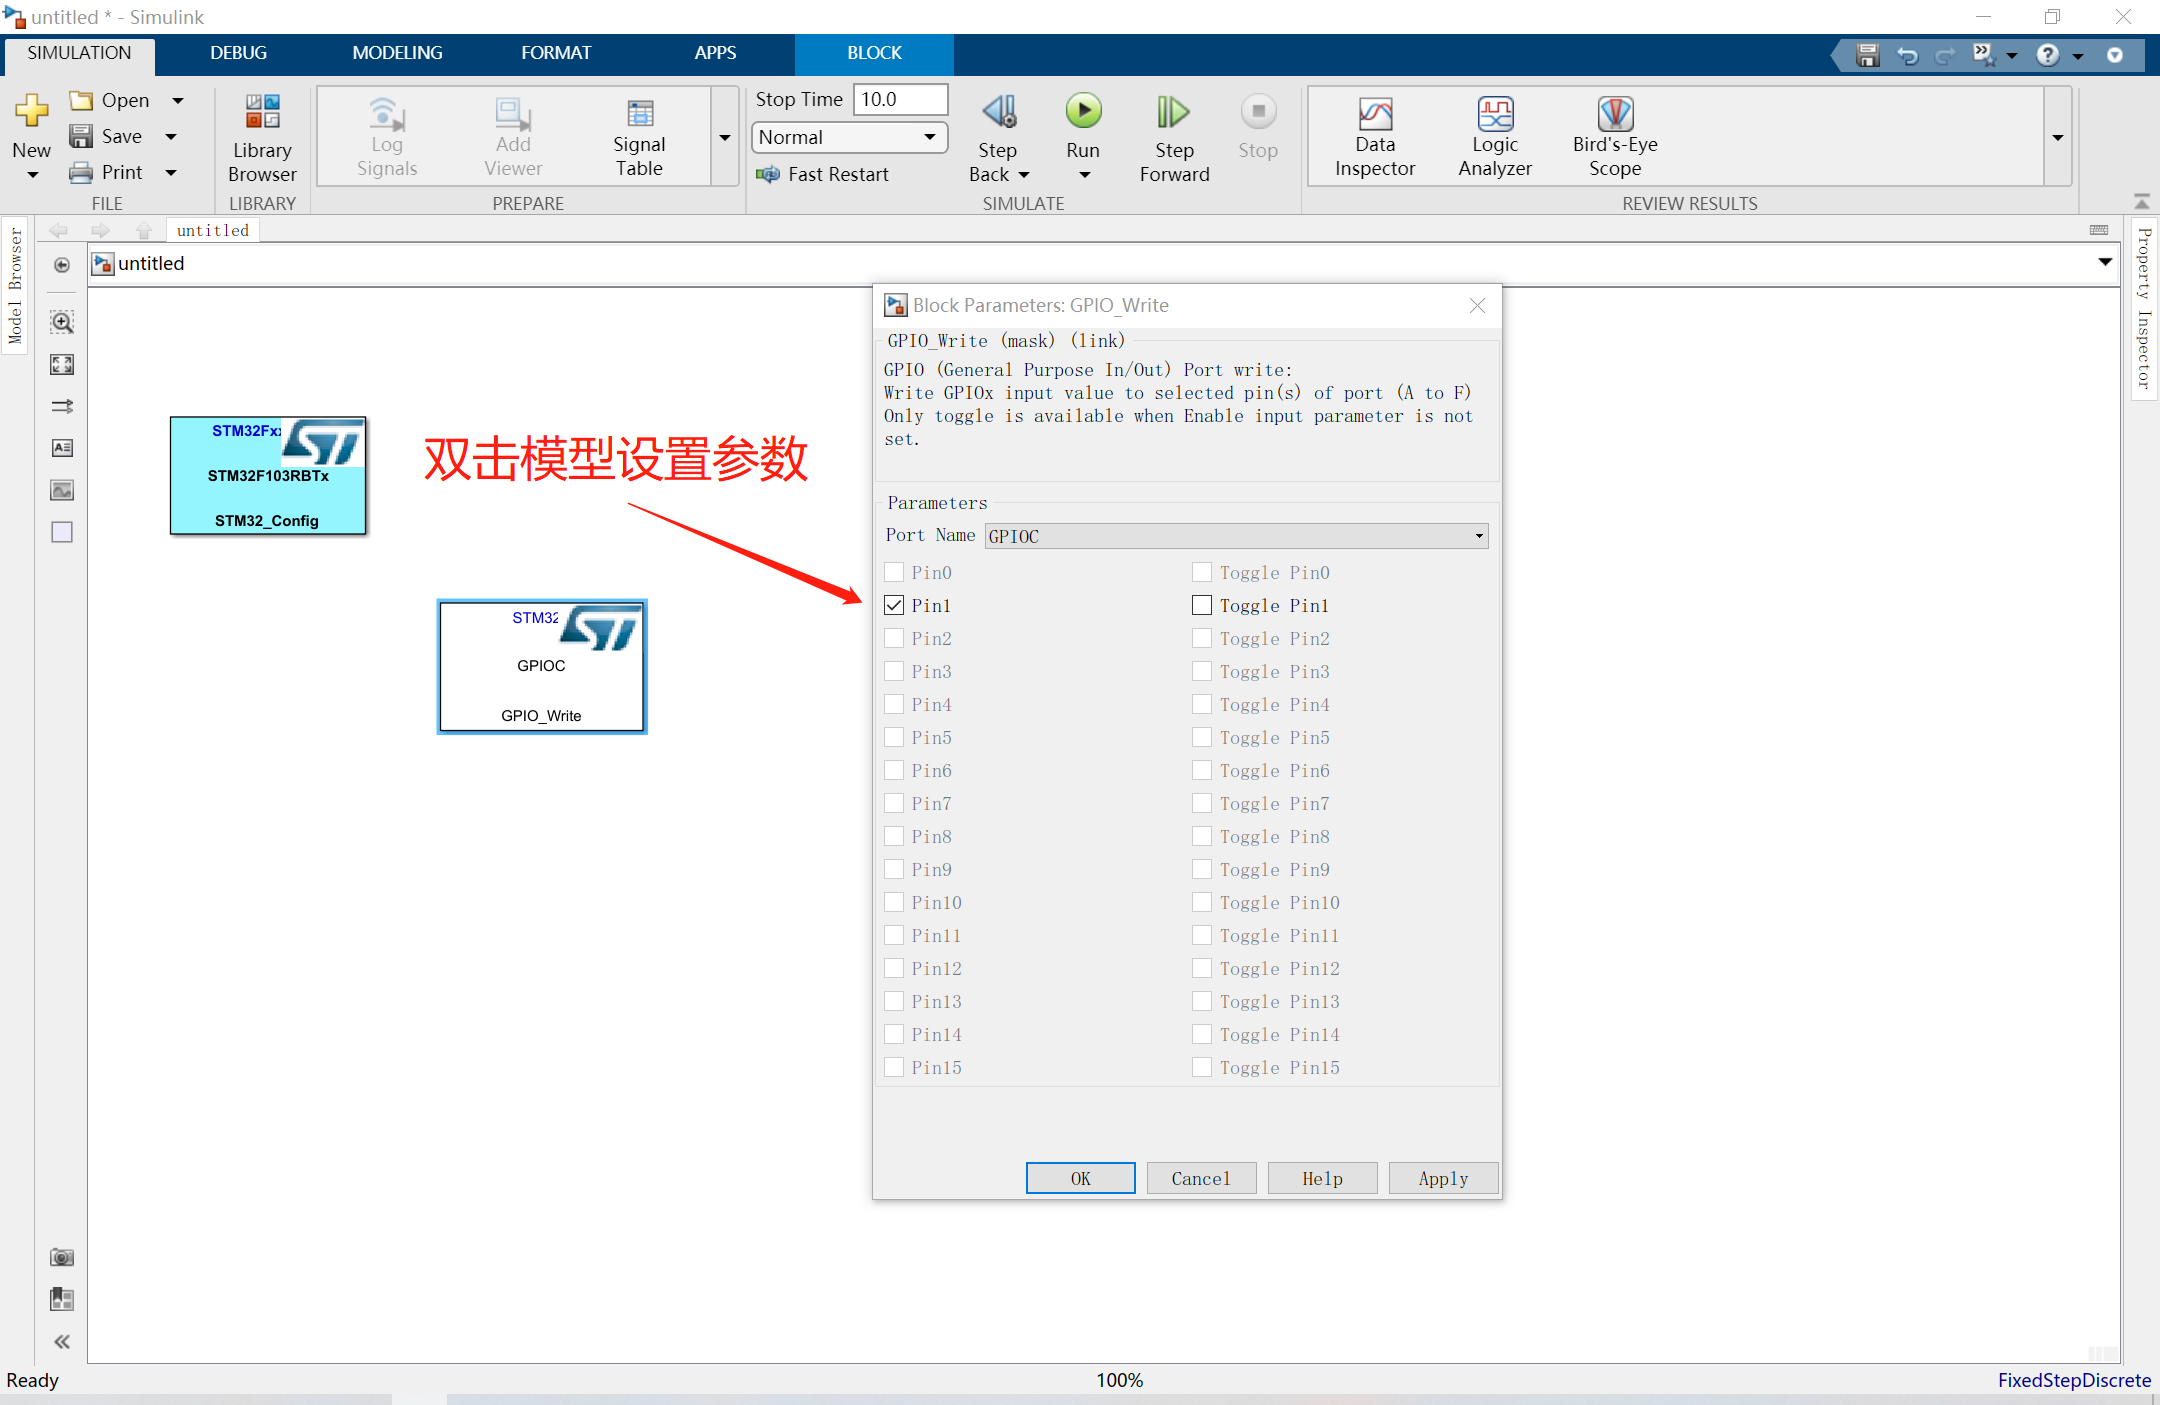Select the STM32_Config block
The image size is (2160, 1405).
pyautogui.click(x=268, y=476)
